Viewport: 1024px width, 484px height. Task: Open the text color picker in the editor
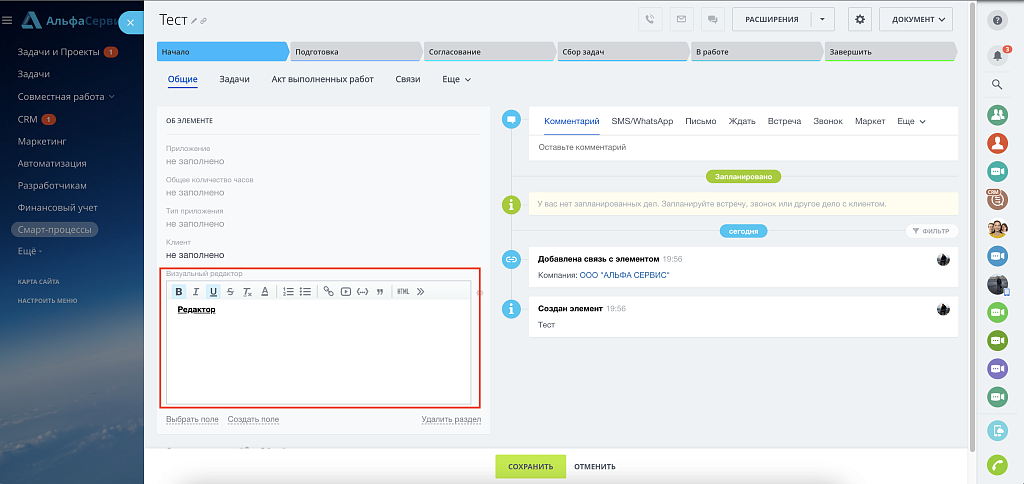[264, 292]
